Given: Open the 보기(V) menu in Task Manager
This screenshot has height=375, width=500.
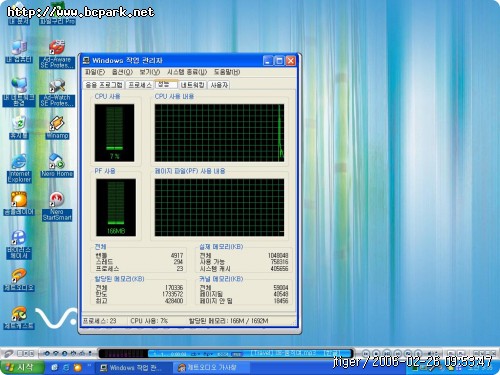Looking at the screenshot, I should tap(150, 72).
